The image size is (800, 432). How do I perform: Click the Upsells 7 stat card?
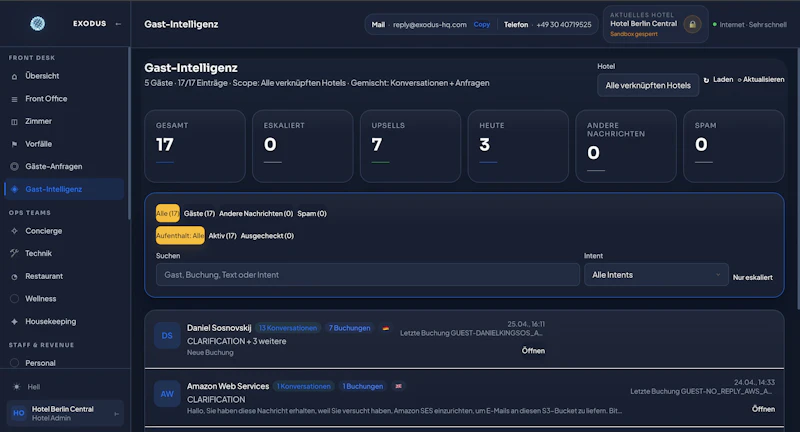(x=410, y=146)
